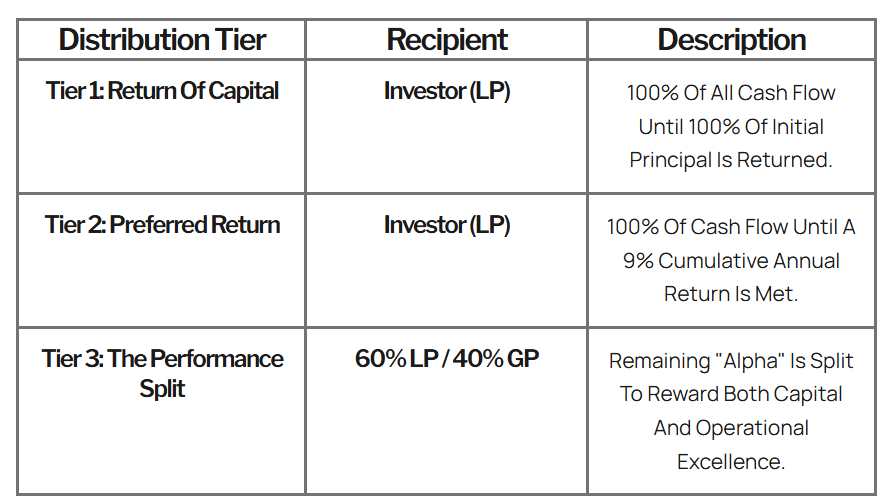Click the text "Principal Is Returned."
The height and width of the screenshot is (504, 886).
click(731, 160)
